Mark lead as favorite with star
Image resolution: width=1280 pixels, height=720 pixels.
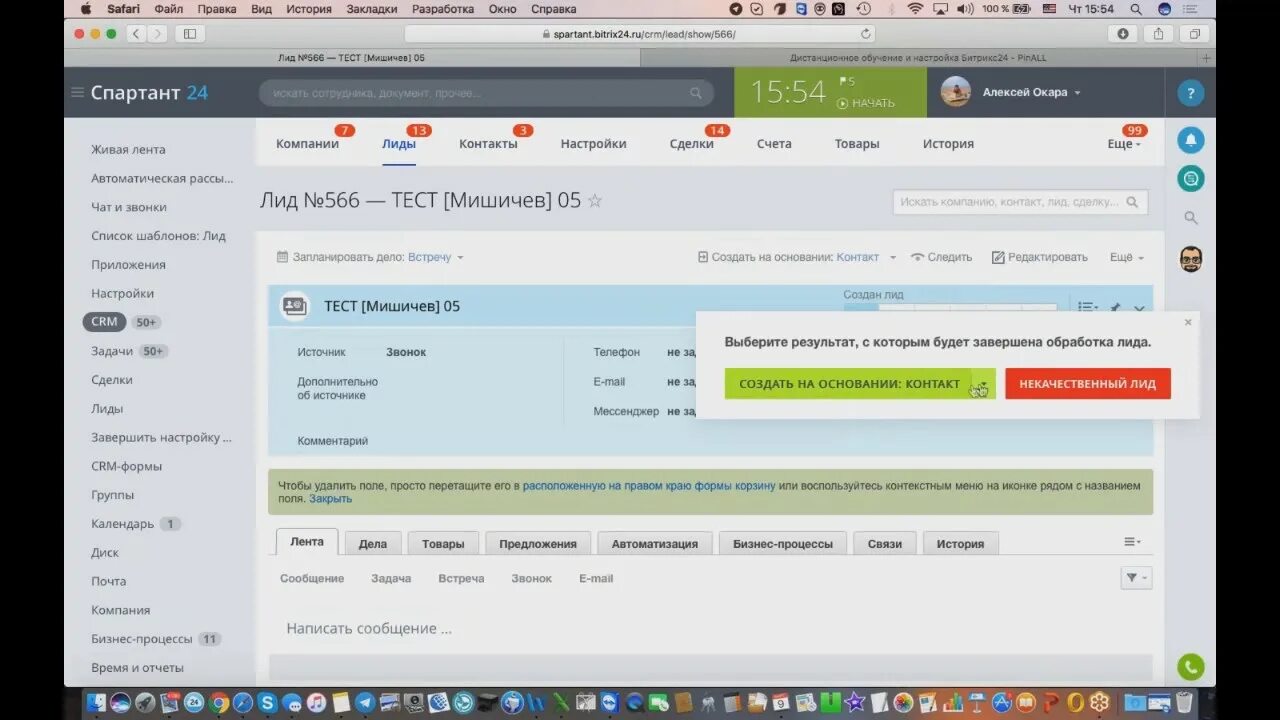(x=595, y=201)
